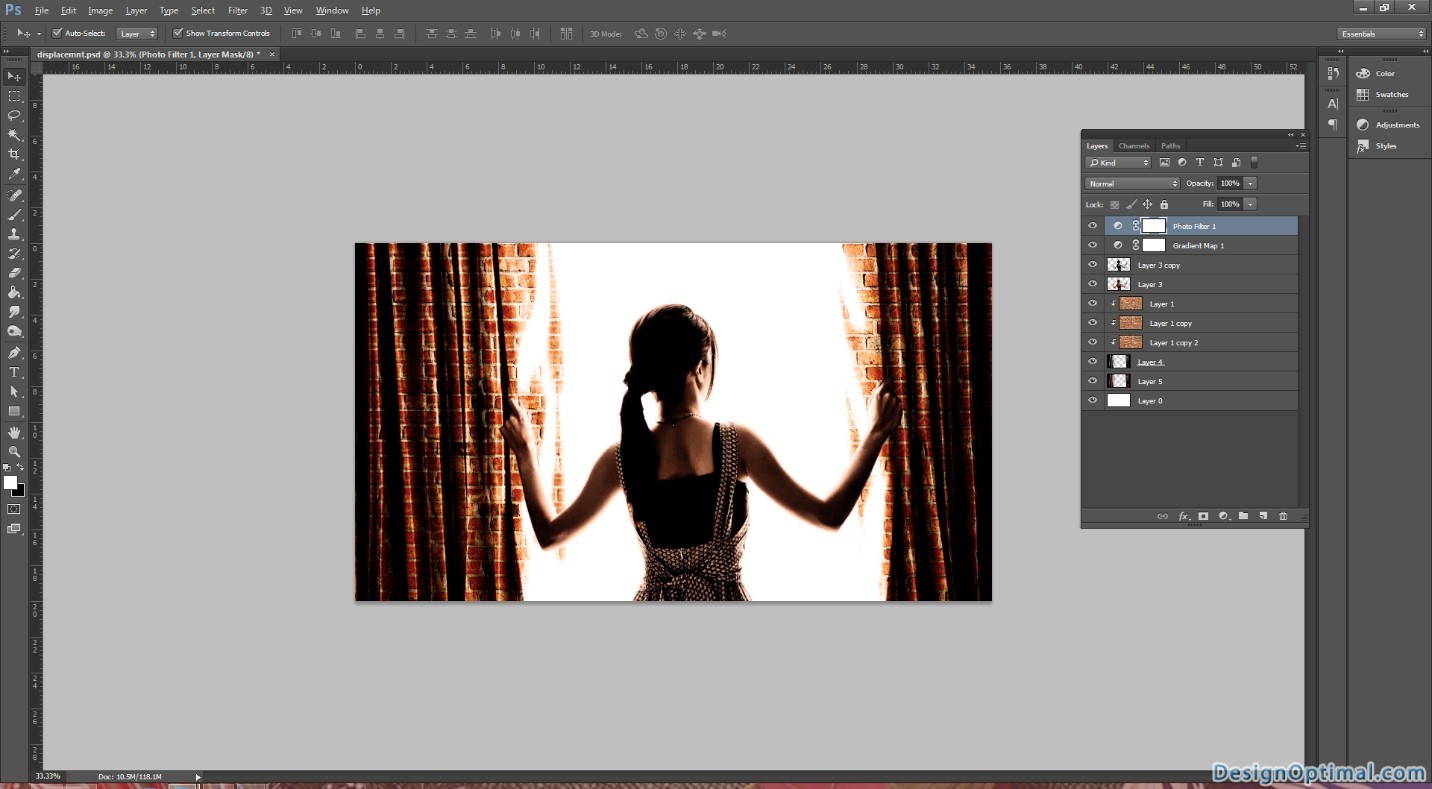This screenshot has height=789, width=1432.
Task: Open the Move tool preset picker arrow
Action: pos(39,33)
